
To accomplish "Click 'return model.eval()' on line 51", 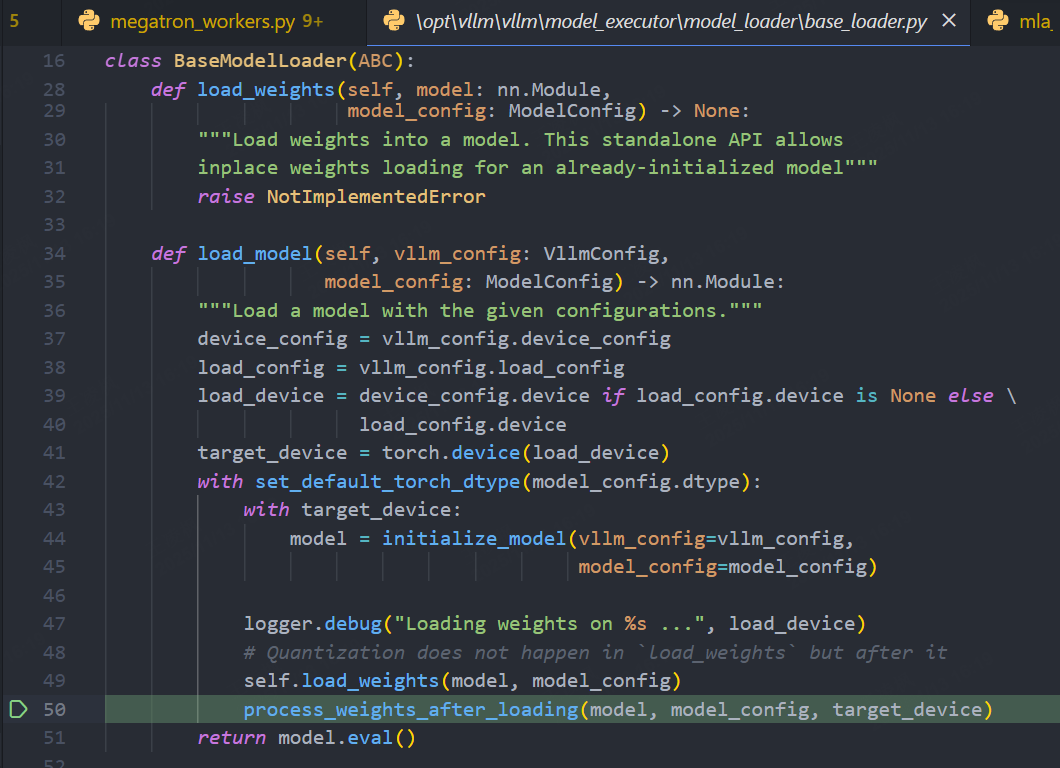I will point(306,738).
